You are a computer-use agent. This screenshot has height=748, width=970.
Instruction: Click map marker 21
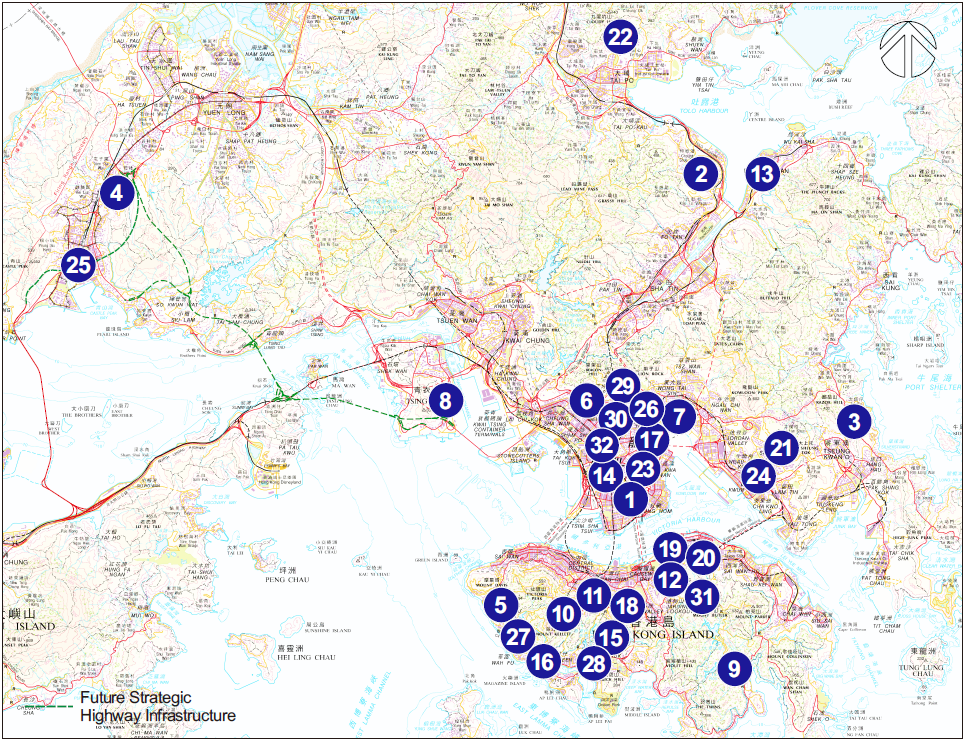[781, 448]
